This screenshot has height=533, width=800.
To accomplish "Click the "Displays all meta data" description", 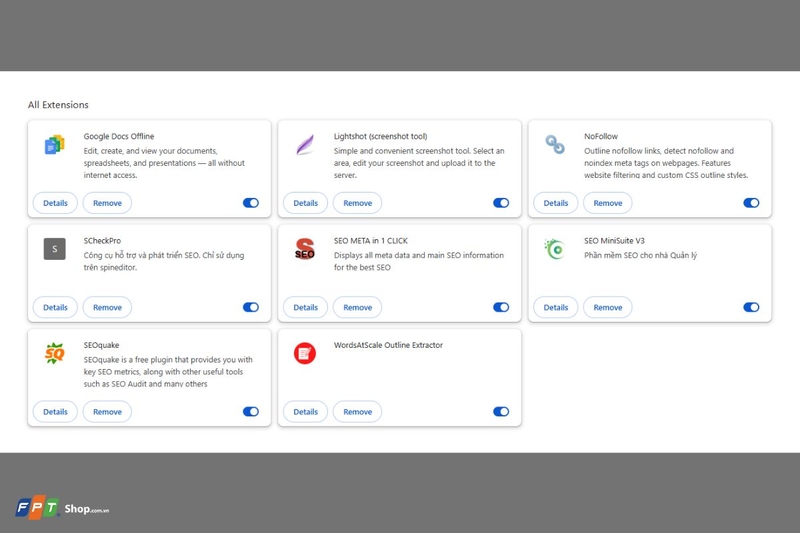I will coord(418,261).
